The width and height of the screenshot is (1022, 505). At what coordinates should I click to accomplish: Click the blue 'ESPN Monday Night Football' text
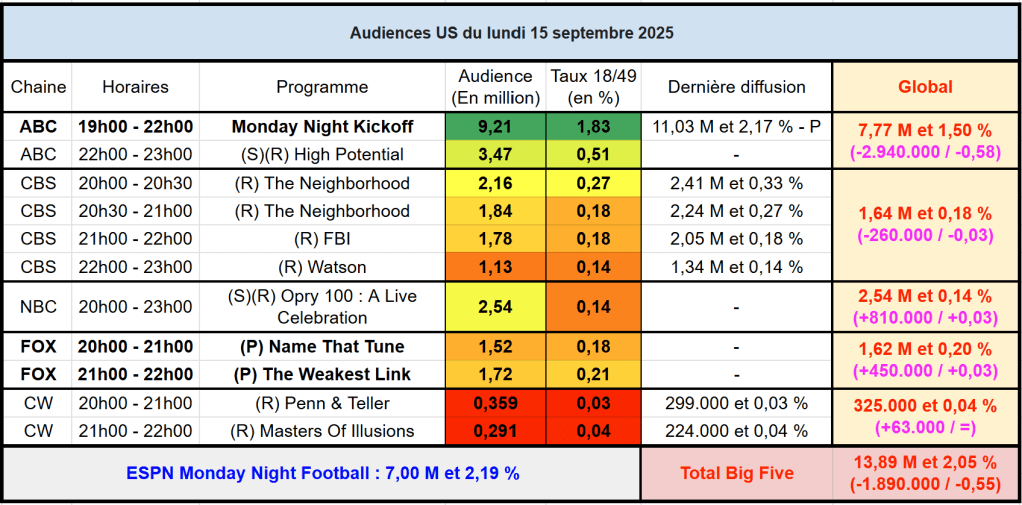322,474
